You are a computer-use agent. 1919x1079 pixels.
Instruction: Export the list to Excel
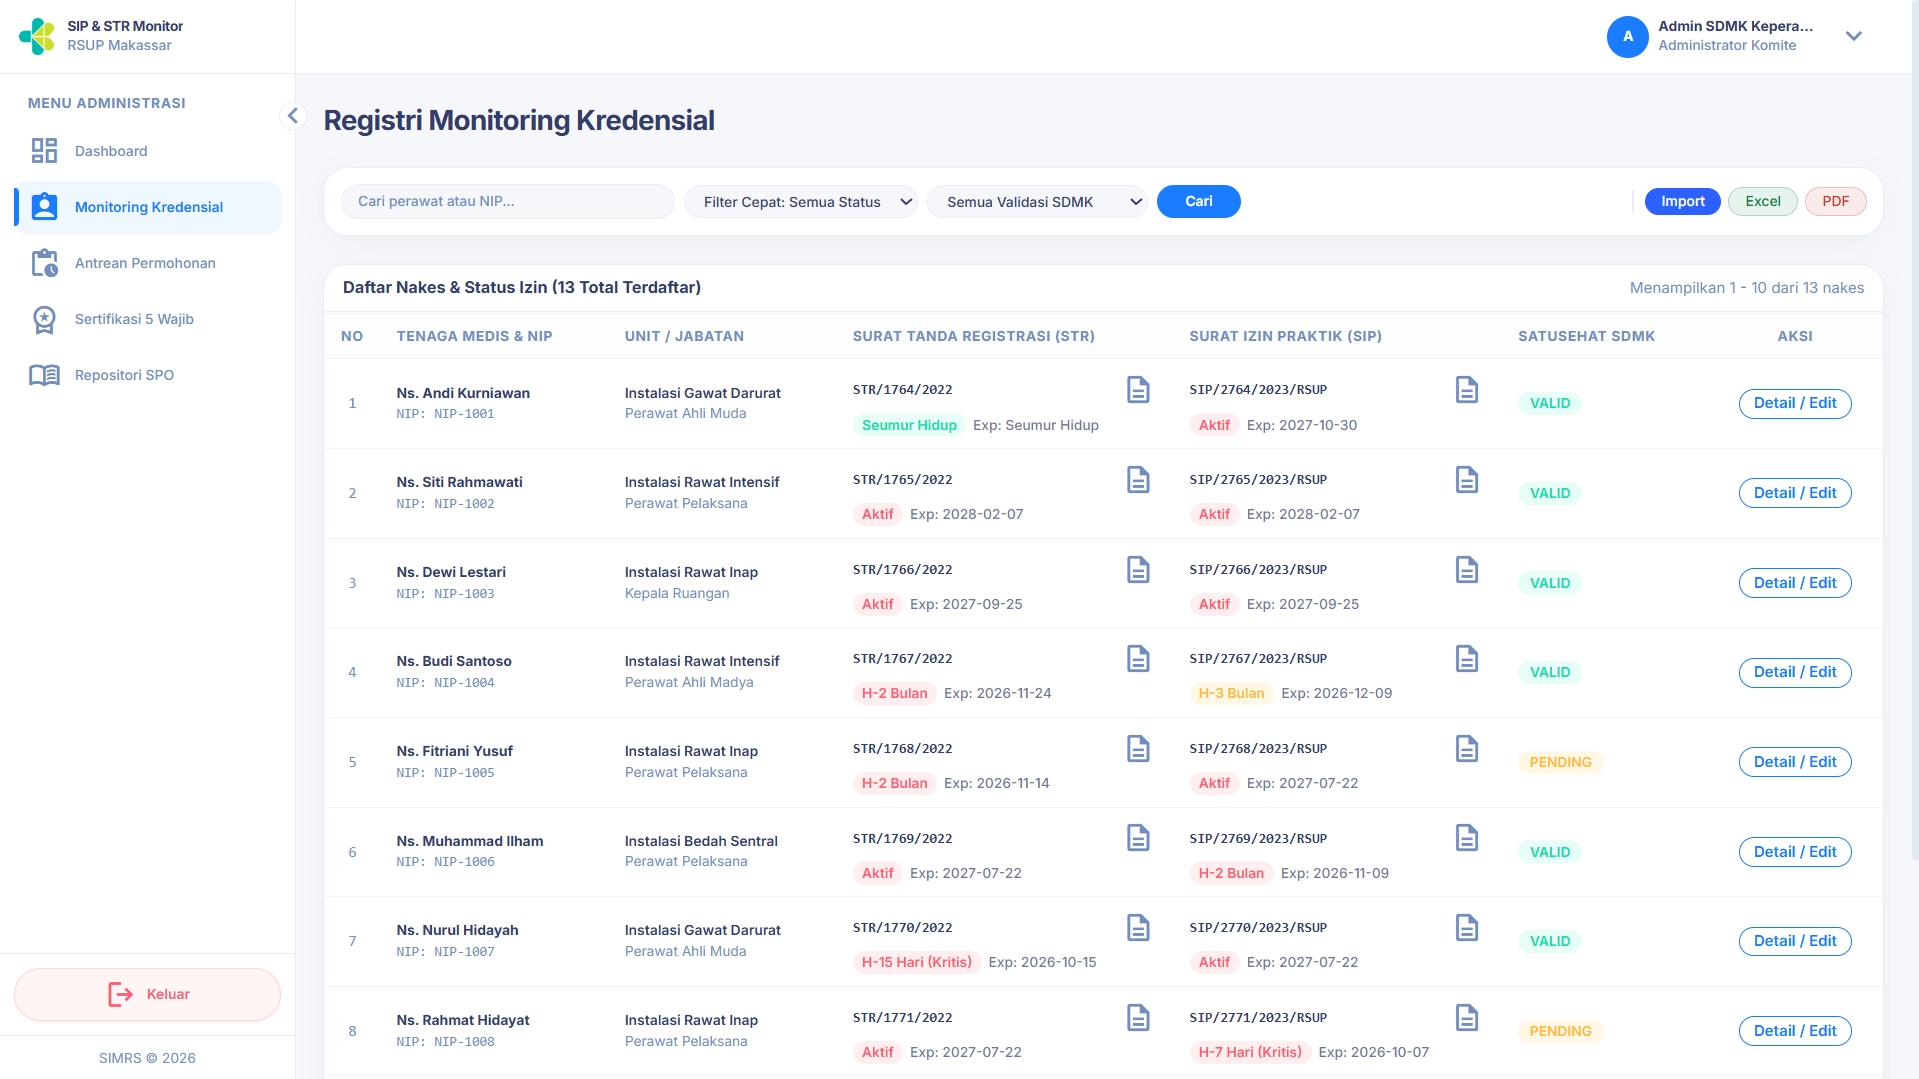[x=1763, y=201]
